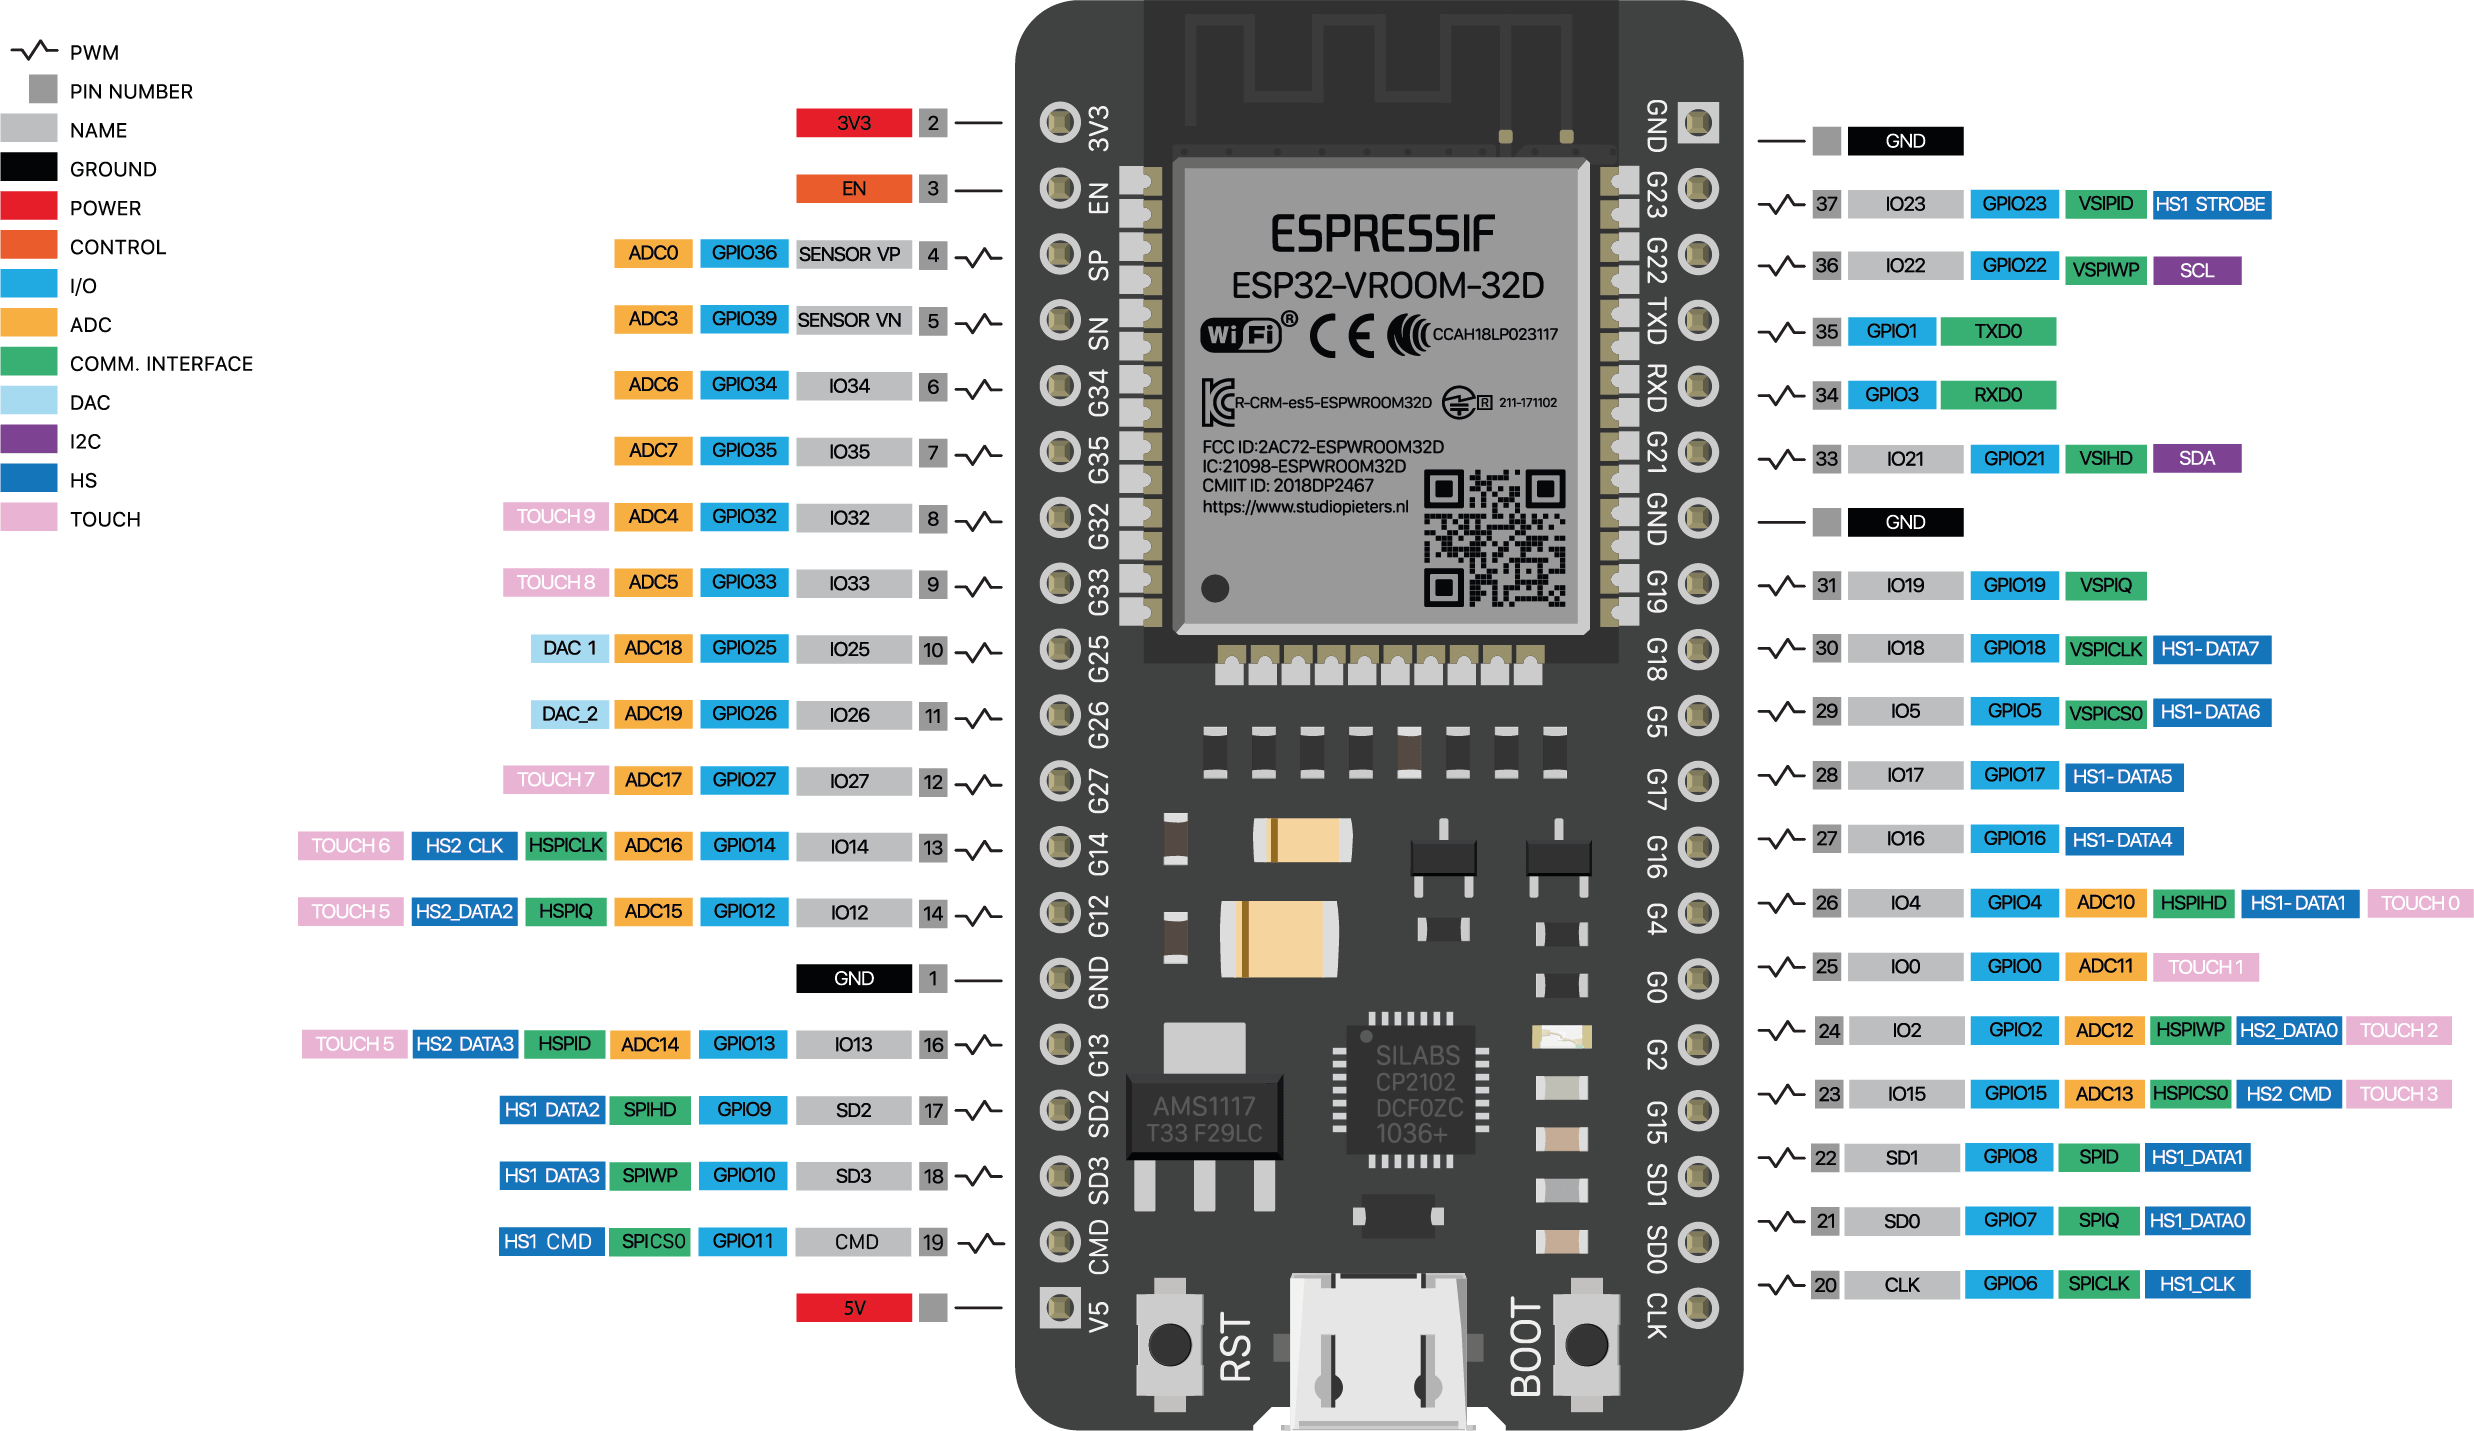
Task: Click the HS2_DATA2 label on the IO12 row
Action: tap(464, 911)
